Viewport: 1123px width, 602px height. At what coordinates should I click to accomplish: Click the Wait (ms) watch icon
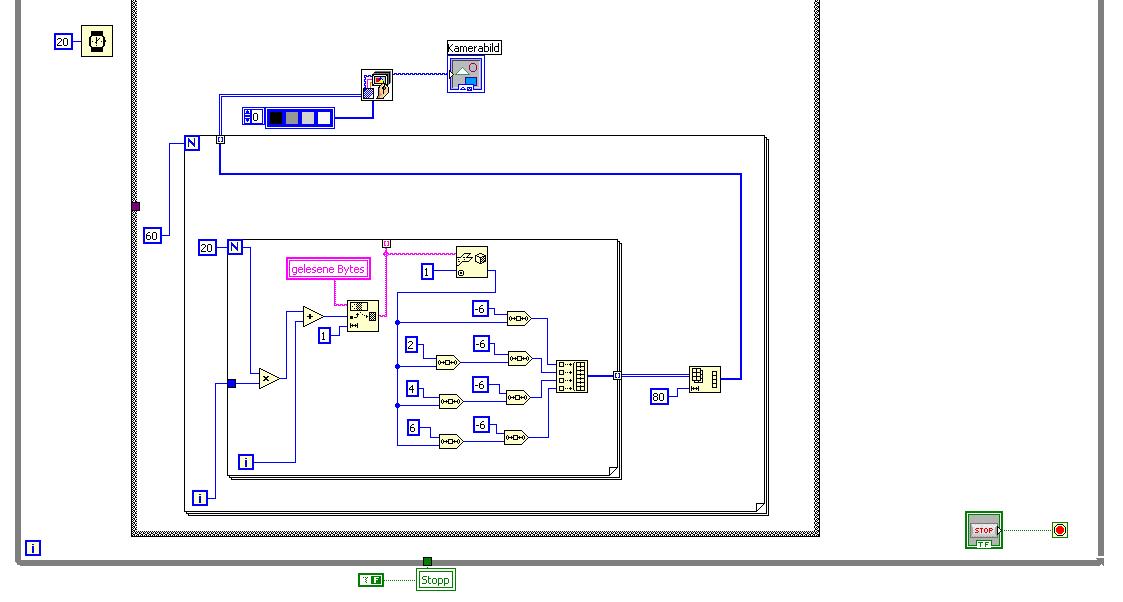[x=97, y=41]
